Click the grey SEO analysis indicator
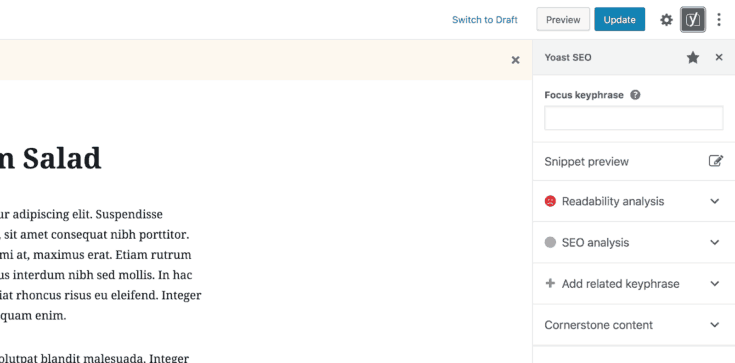735x363 pixels. pos(550,242)
